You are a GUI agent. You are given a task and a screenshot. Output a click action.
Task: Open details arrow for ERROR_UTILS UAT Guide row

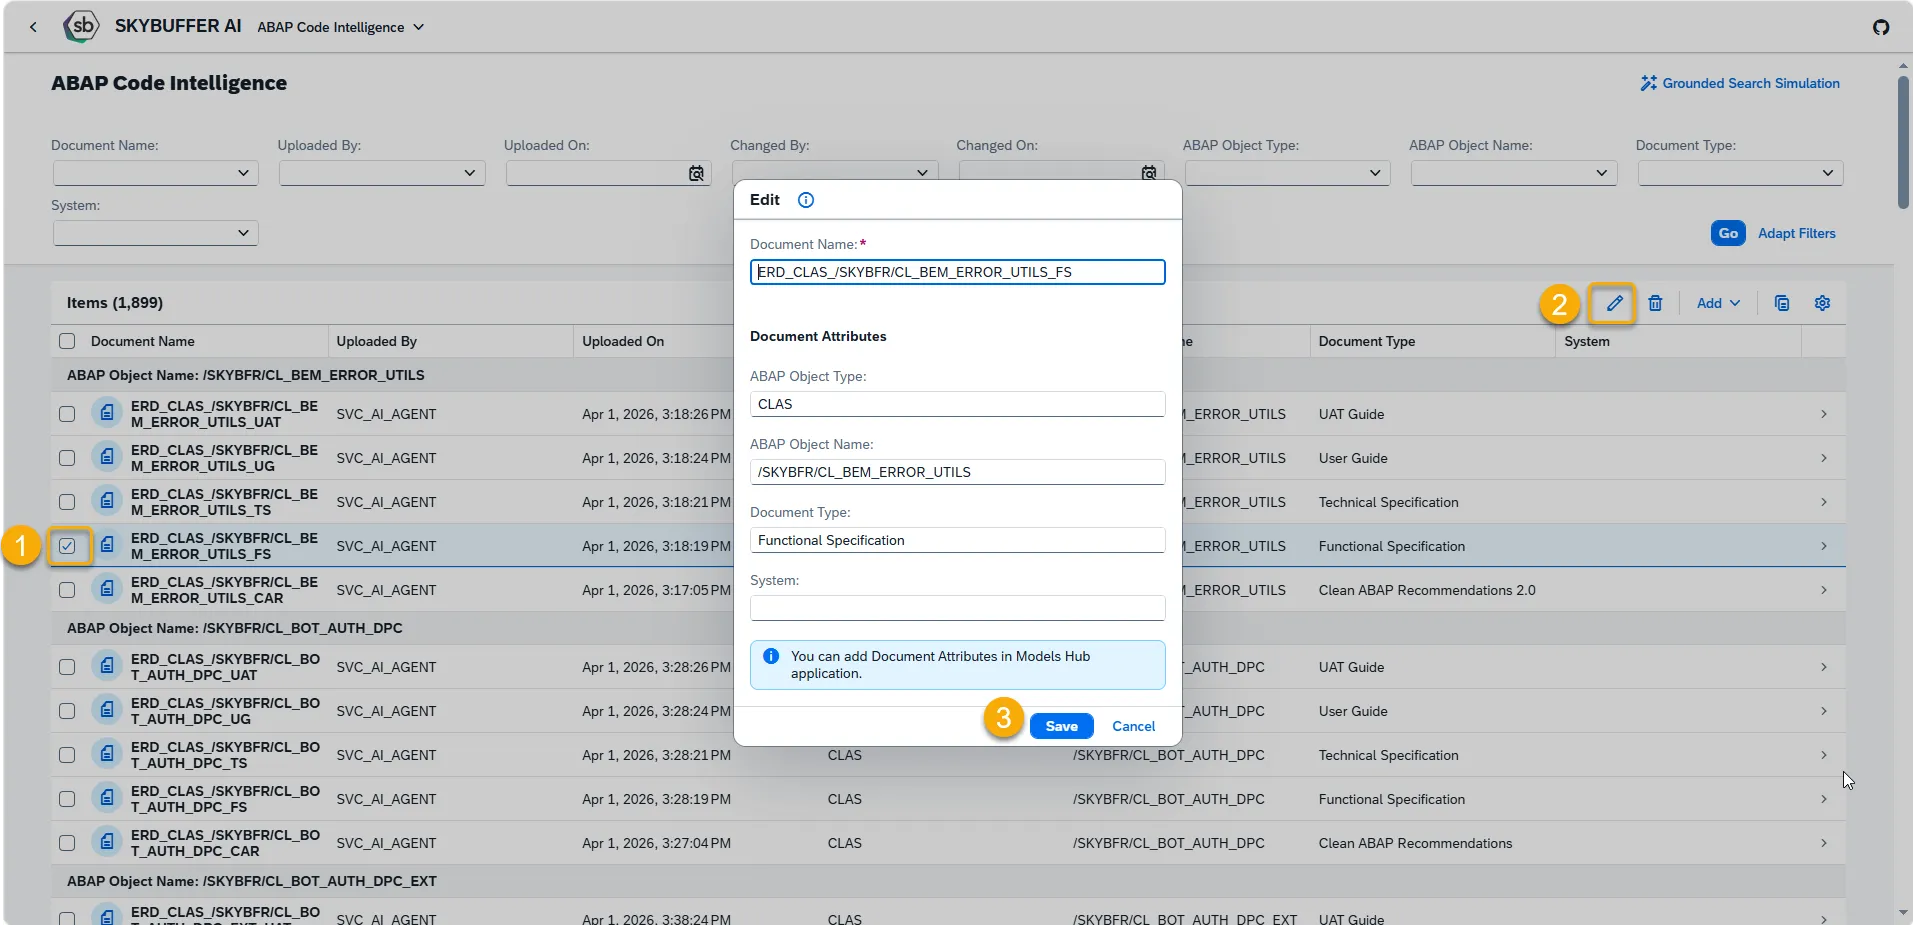click(x=1823, y=414)
